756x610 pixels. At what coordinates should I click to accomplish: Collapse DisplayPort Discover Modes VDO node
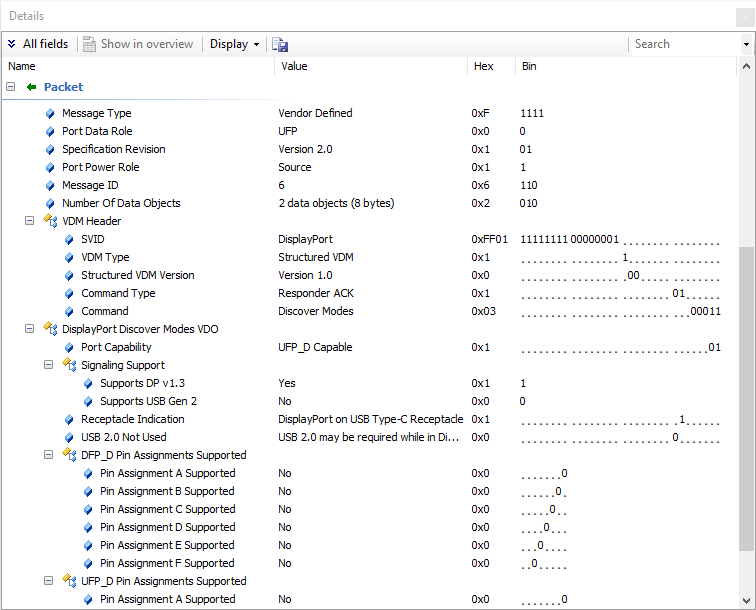click(30, 329)
